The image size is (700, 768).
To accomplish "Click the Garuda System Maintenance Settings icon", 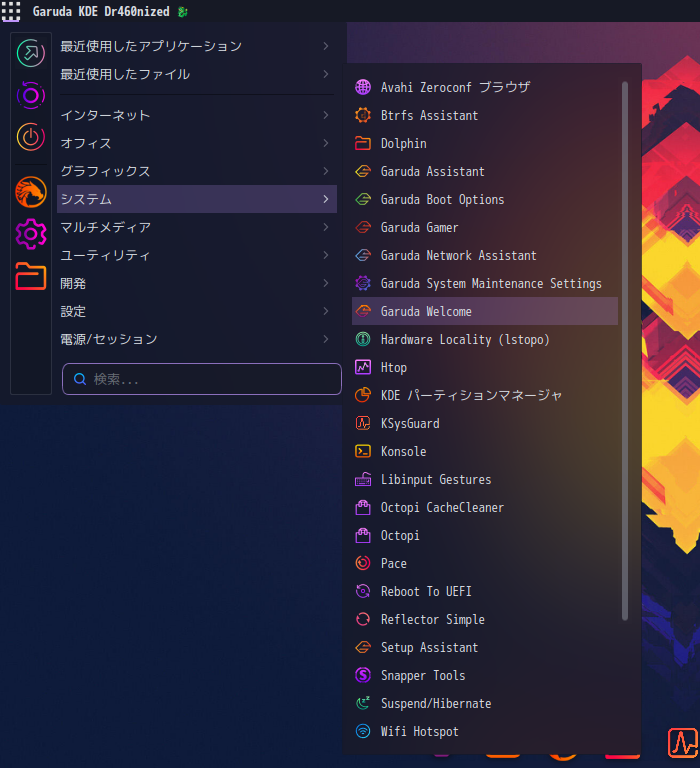I will pyautogui.click(x=363, y=283).
